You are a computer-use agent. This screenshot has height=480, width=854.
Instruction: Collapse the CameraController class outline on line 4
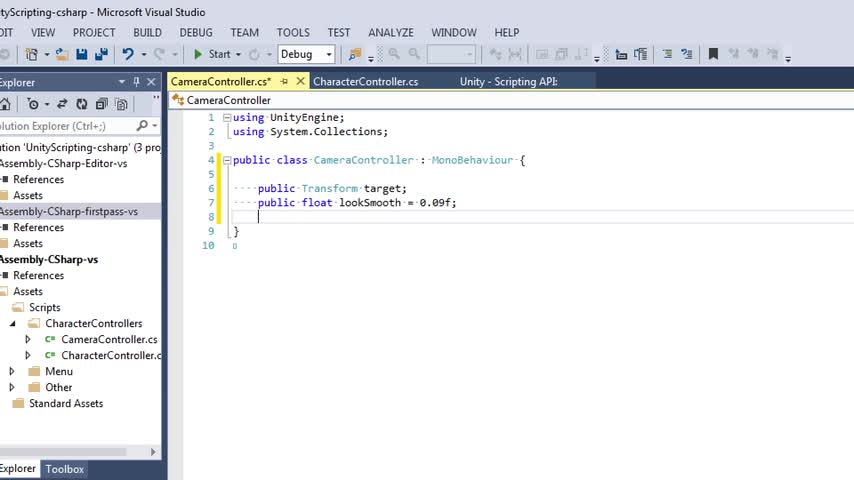227,160
